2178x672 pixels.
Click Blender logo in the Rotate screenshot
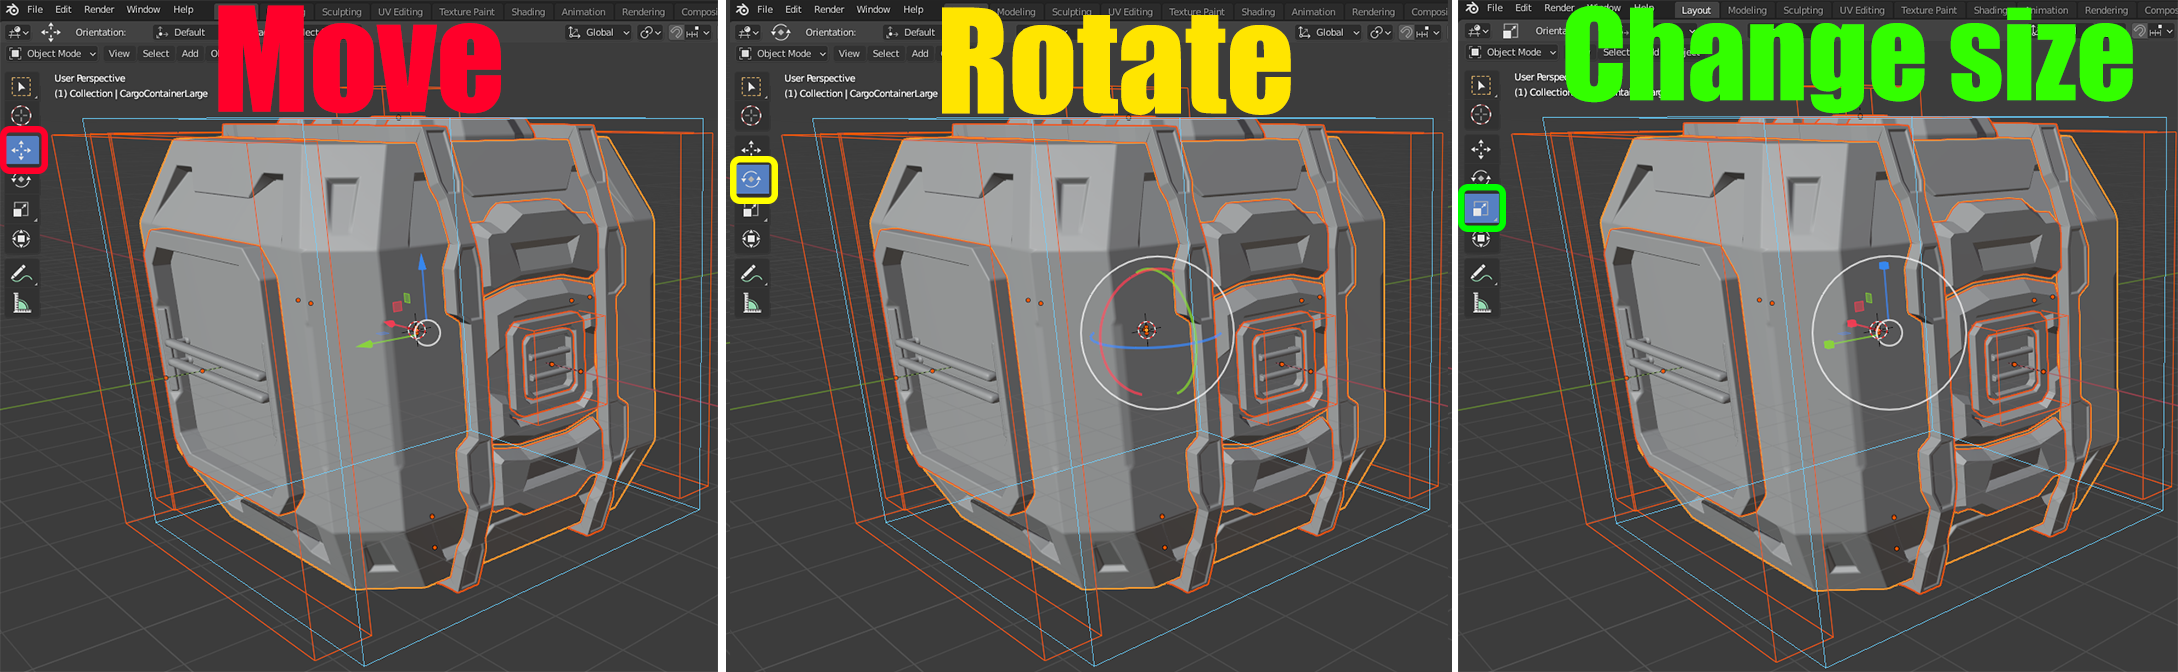741,9
